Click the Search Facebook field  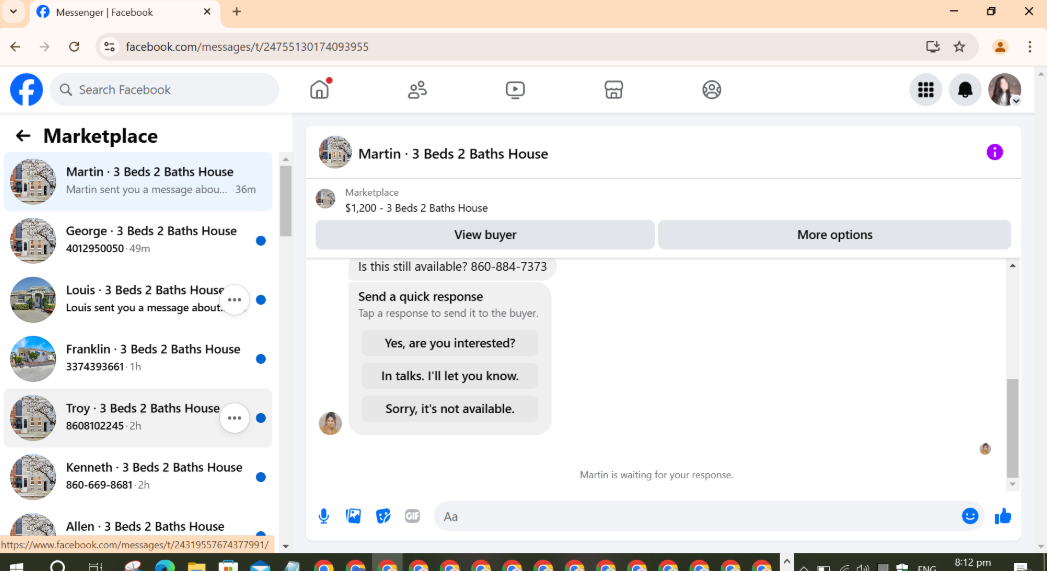164,89
